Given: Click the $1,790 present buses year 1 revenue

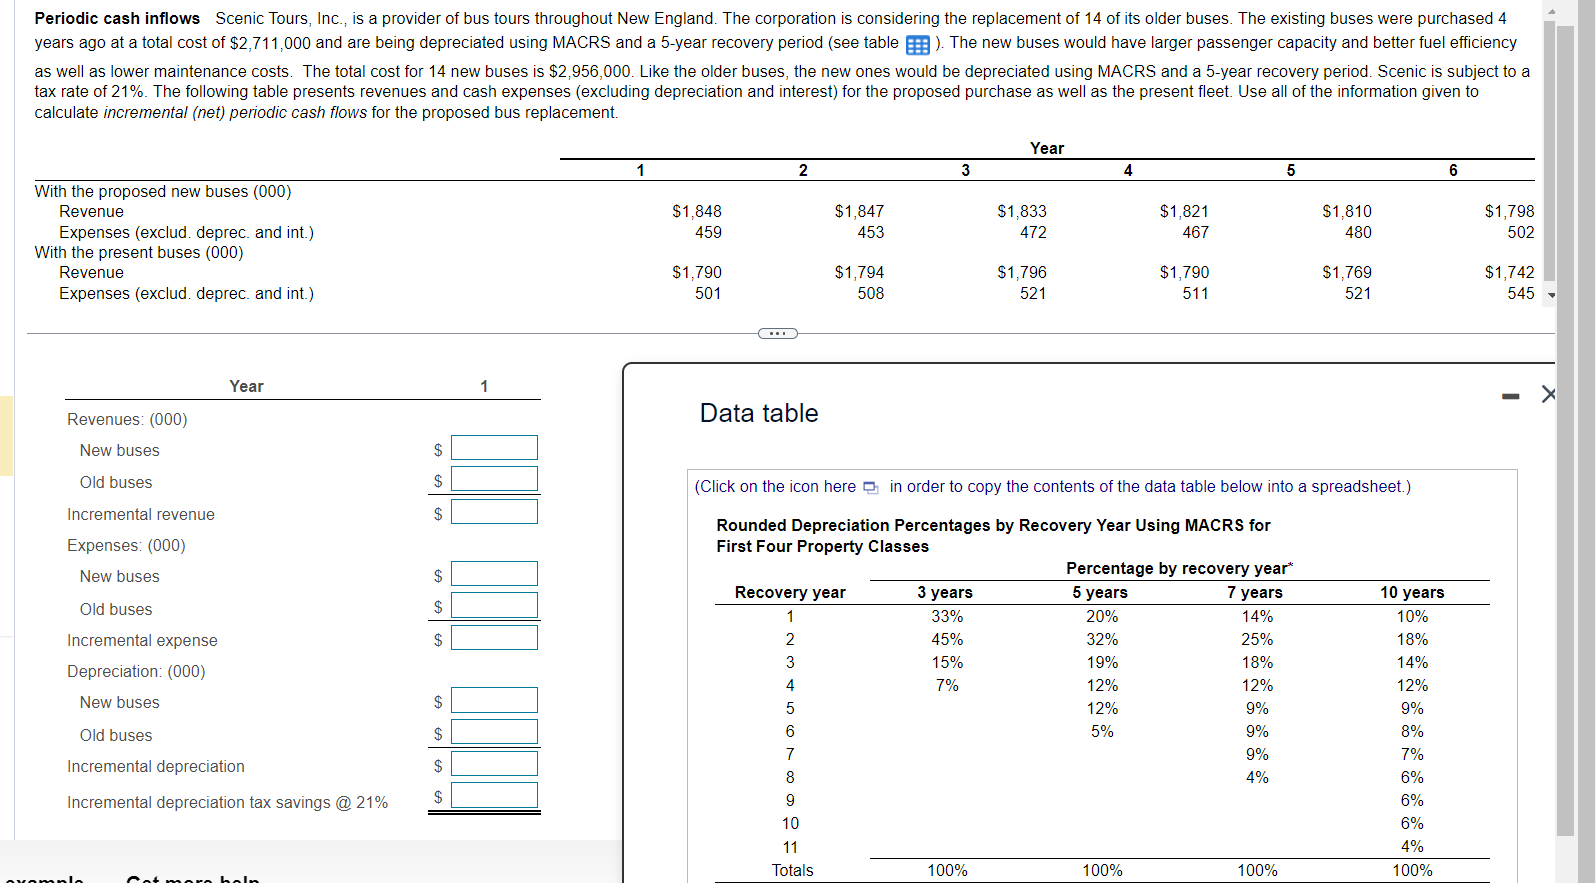Looking at the screenshot, I should coord(697,273).
